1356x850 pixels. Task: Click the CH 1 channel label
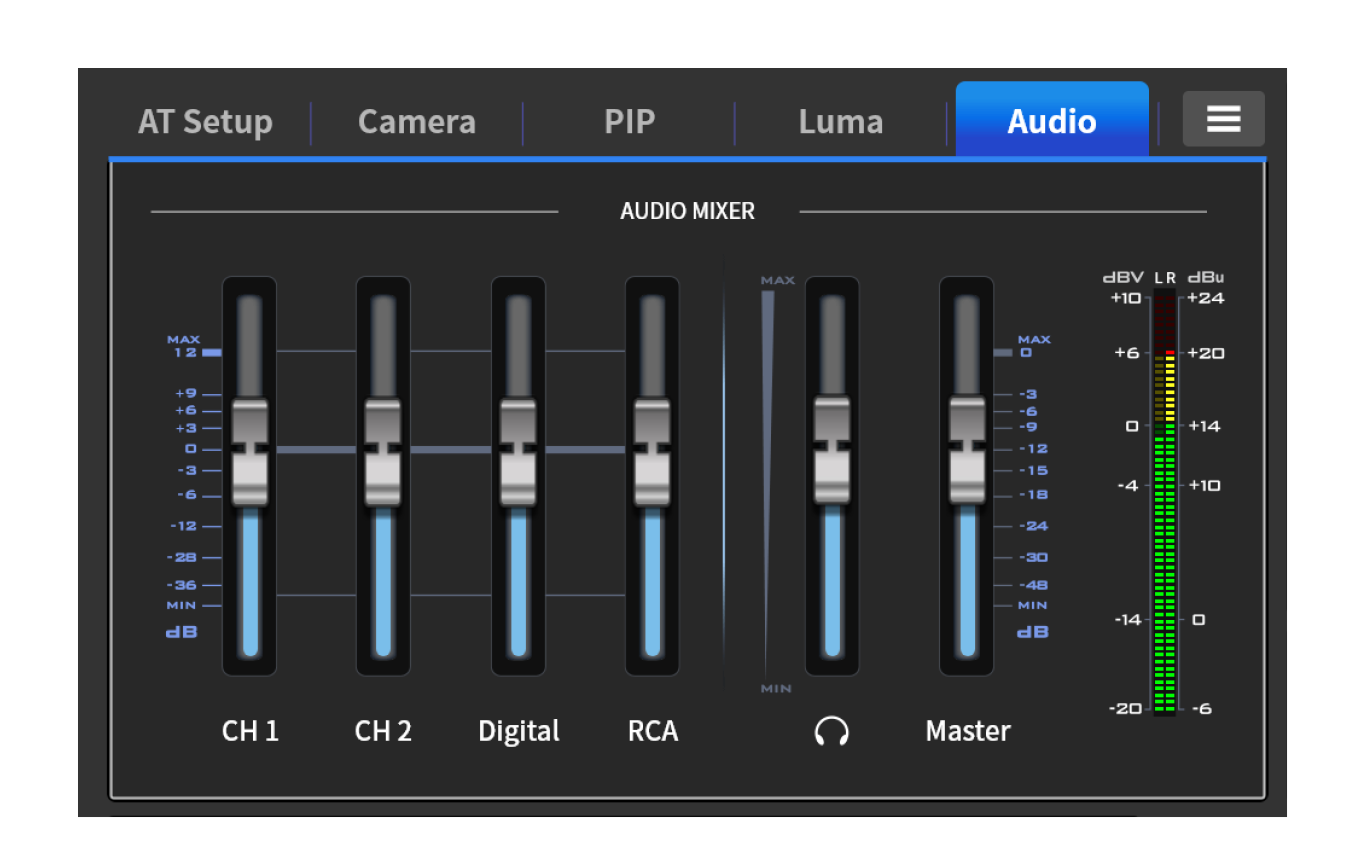[250, 731]
